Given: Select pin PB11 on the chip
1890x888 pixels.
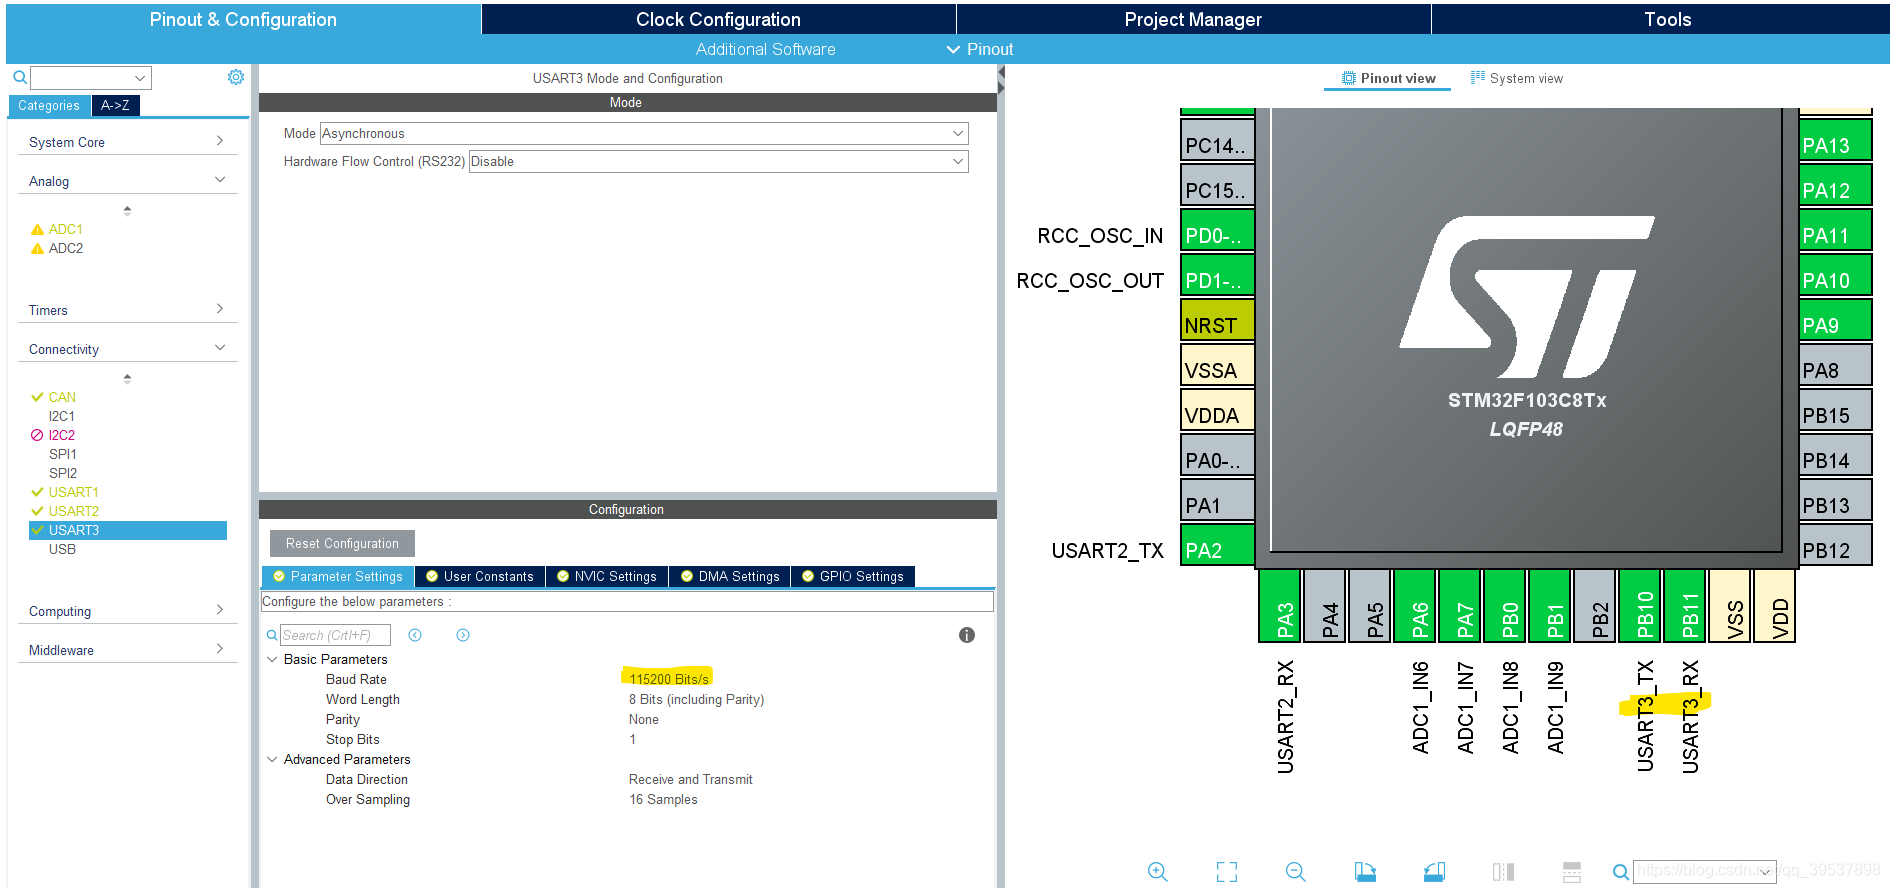Looking at the screenshot, I should pyautogui.click(x=1685, y=605).
